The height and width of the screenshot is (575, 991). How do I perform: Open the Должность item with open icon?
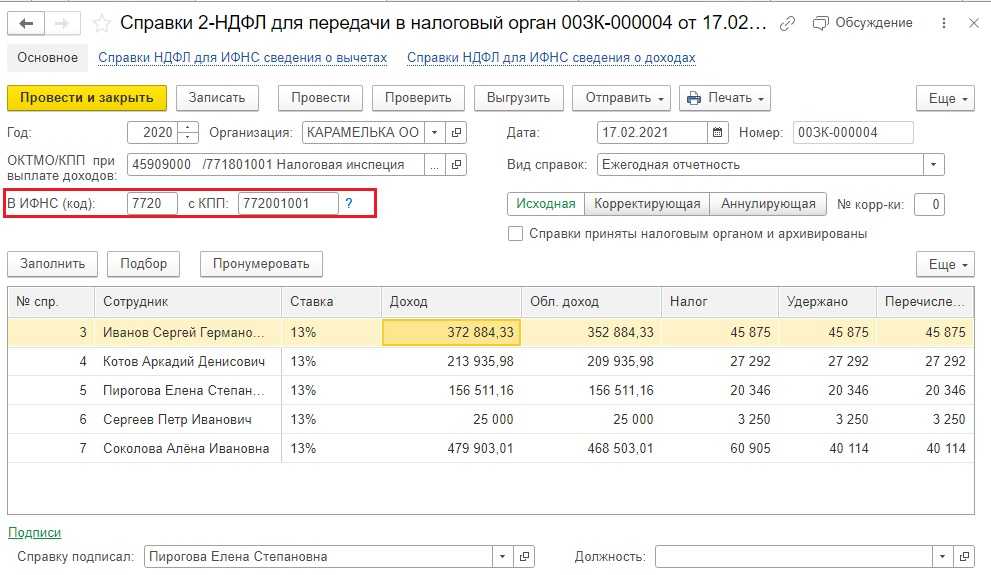point(964,557)
